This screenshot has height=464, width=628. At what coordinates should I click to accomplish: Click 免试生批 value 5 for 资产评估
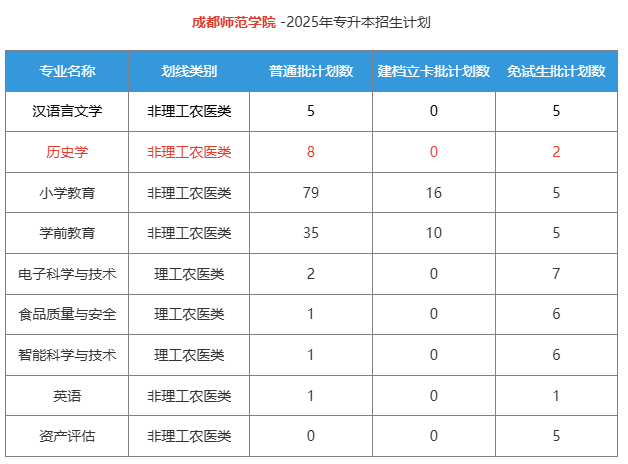point(556,436)
